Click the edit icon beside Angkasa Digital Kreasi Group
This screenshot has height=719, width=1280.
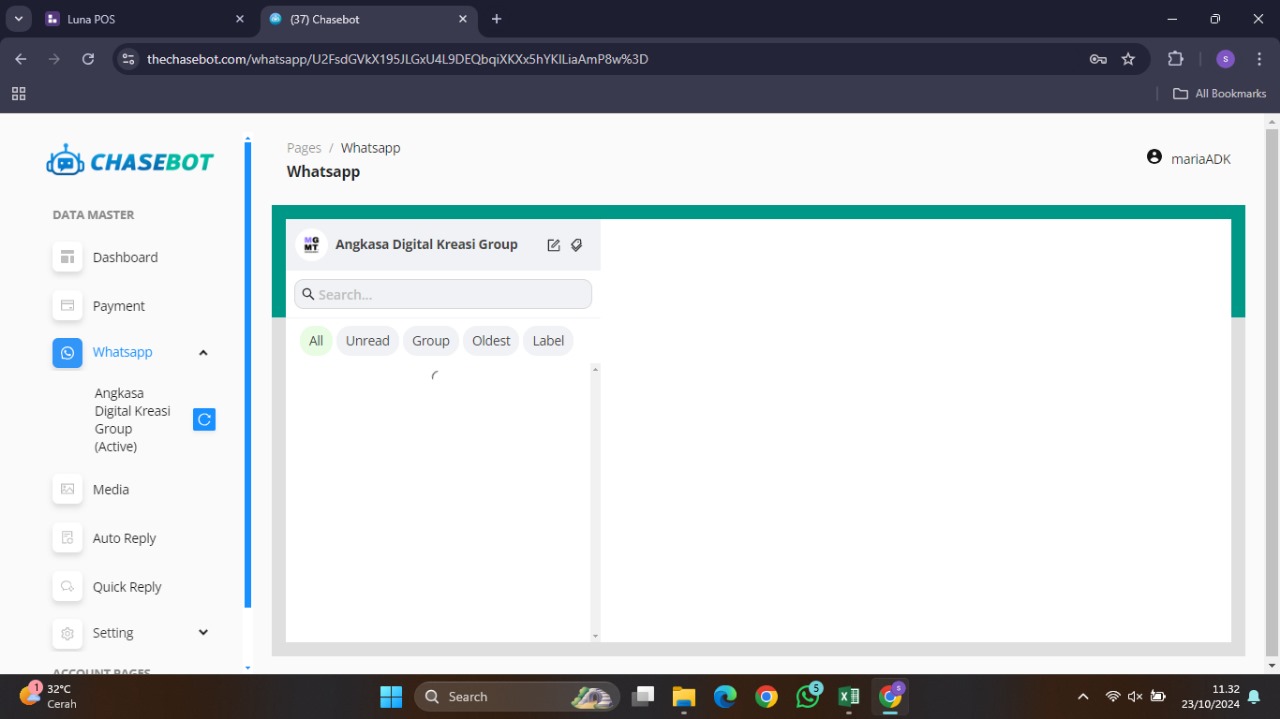pos(553,245)
